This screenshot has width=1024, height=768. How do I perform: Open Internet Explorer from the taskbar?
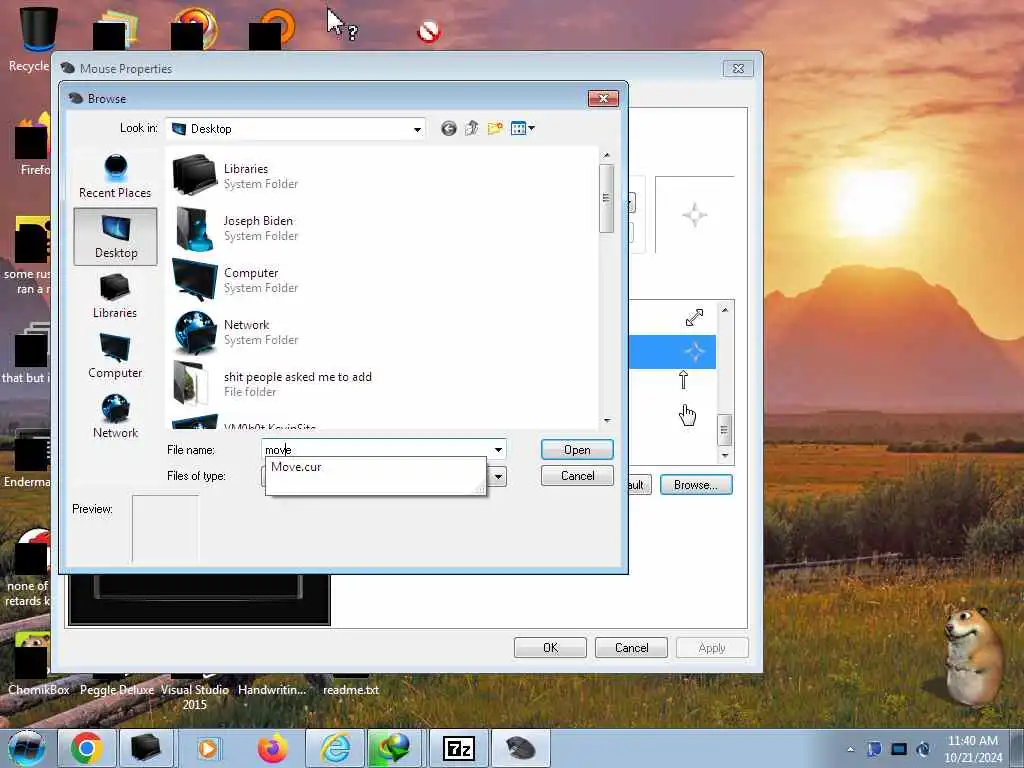click(x=334, y=748)
